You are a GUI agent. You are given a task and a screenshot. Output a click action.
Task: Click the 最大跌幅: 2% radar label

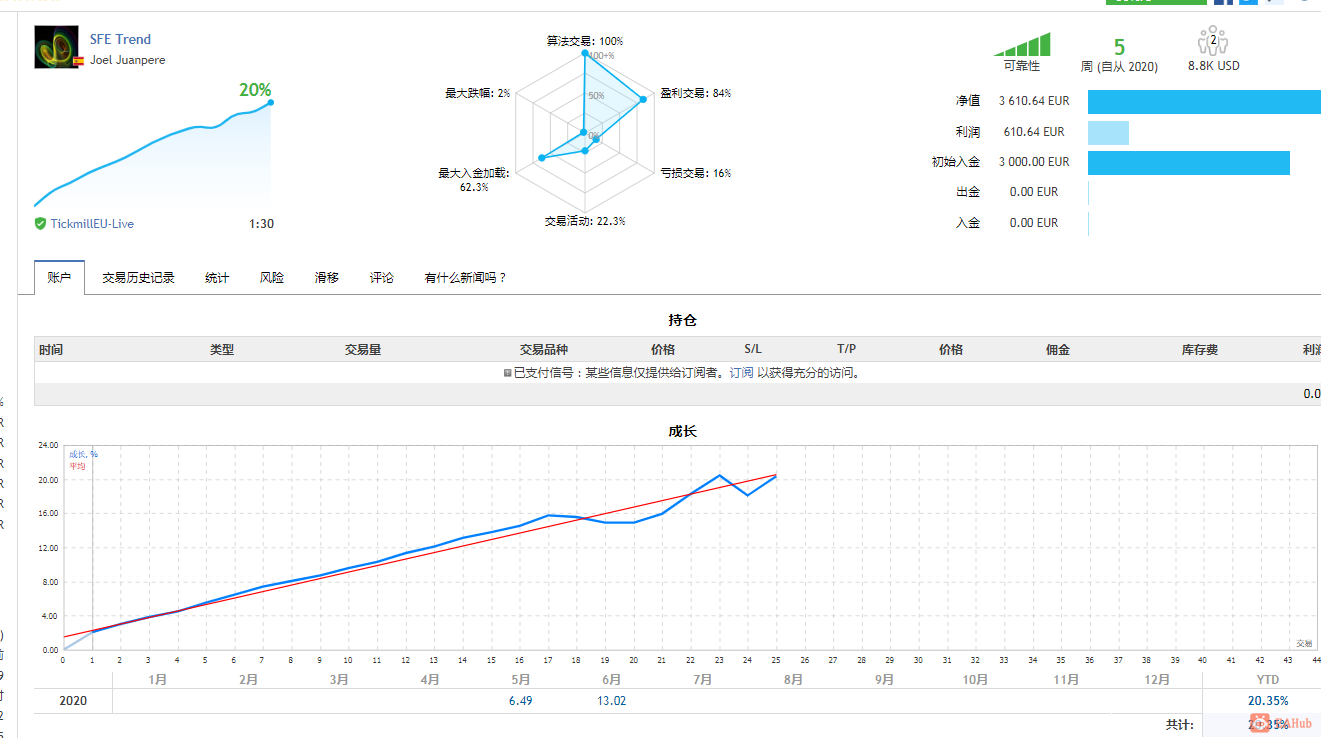[x=478, y=93]
